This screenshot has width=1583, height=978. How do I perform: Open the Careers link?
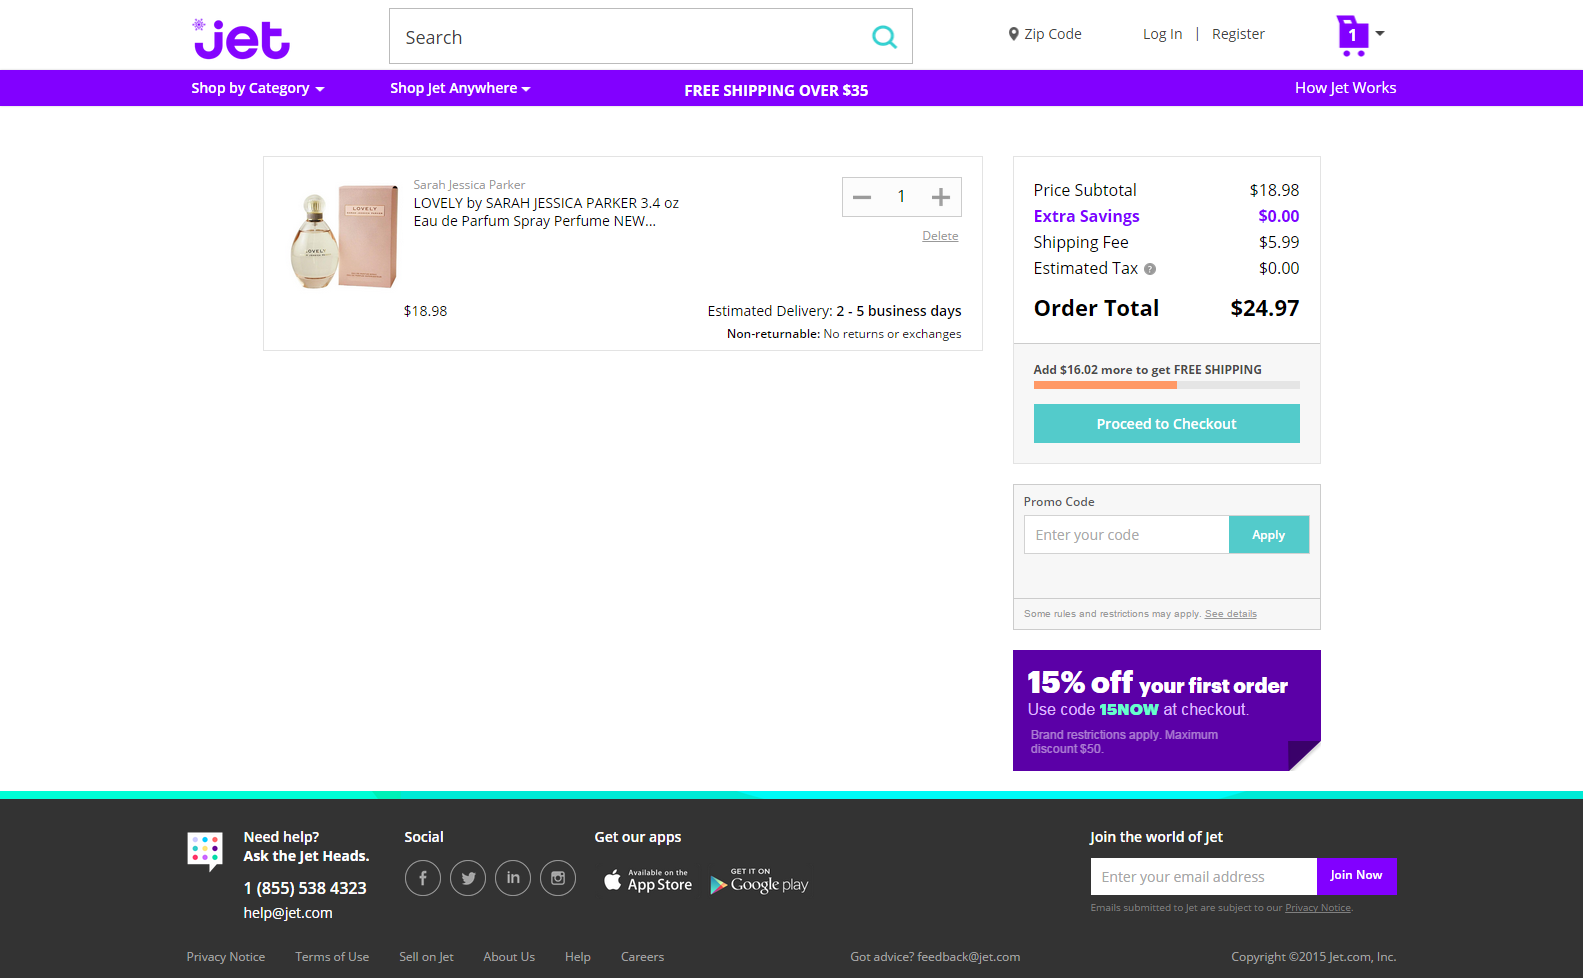(x=642, y=957)
